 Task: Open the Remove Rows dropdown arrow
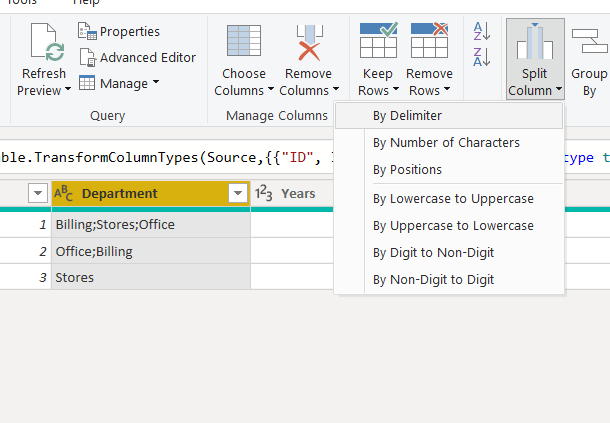point(447,89)
